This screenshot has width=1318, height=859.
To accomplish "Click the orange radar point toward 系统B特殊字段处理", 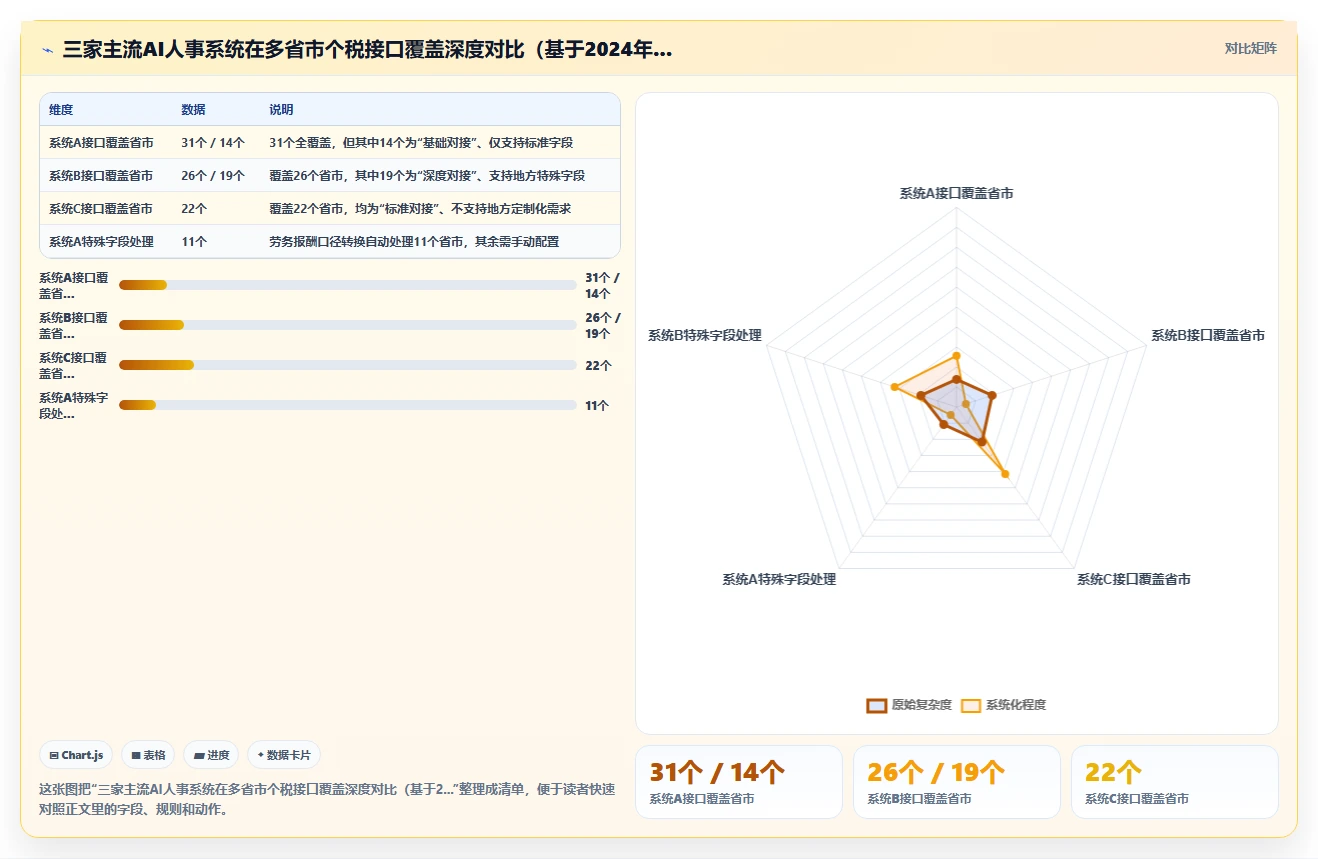I will [894, 386].
